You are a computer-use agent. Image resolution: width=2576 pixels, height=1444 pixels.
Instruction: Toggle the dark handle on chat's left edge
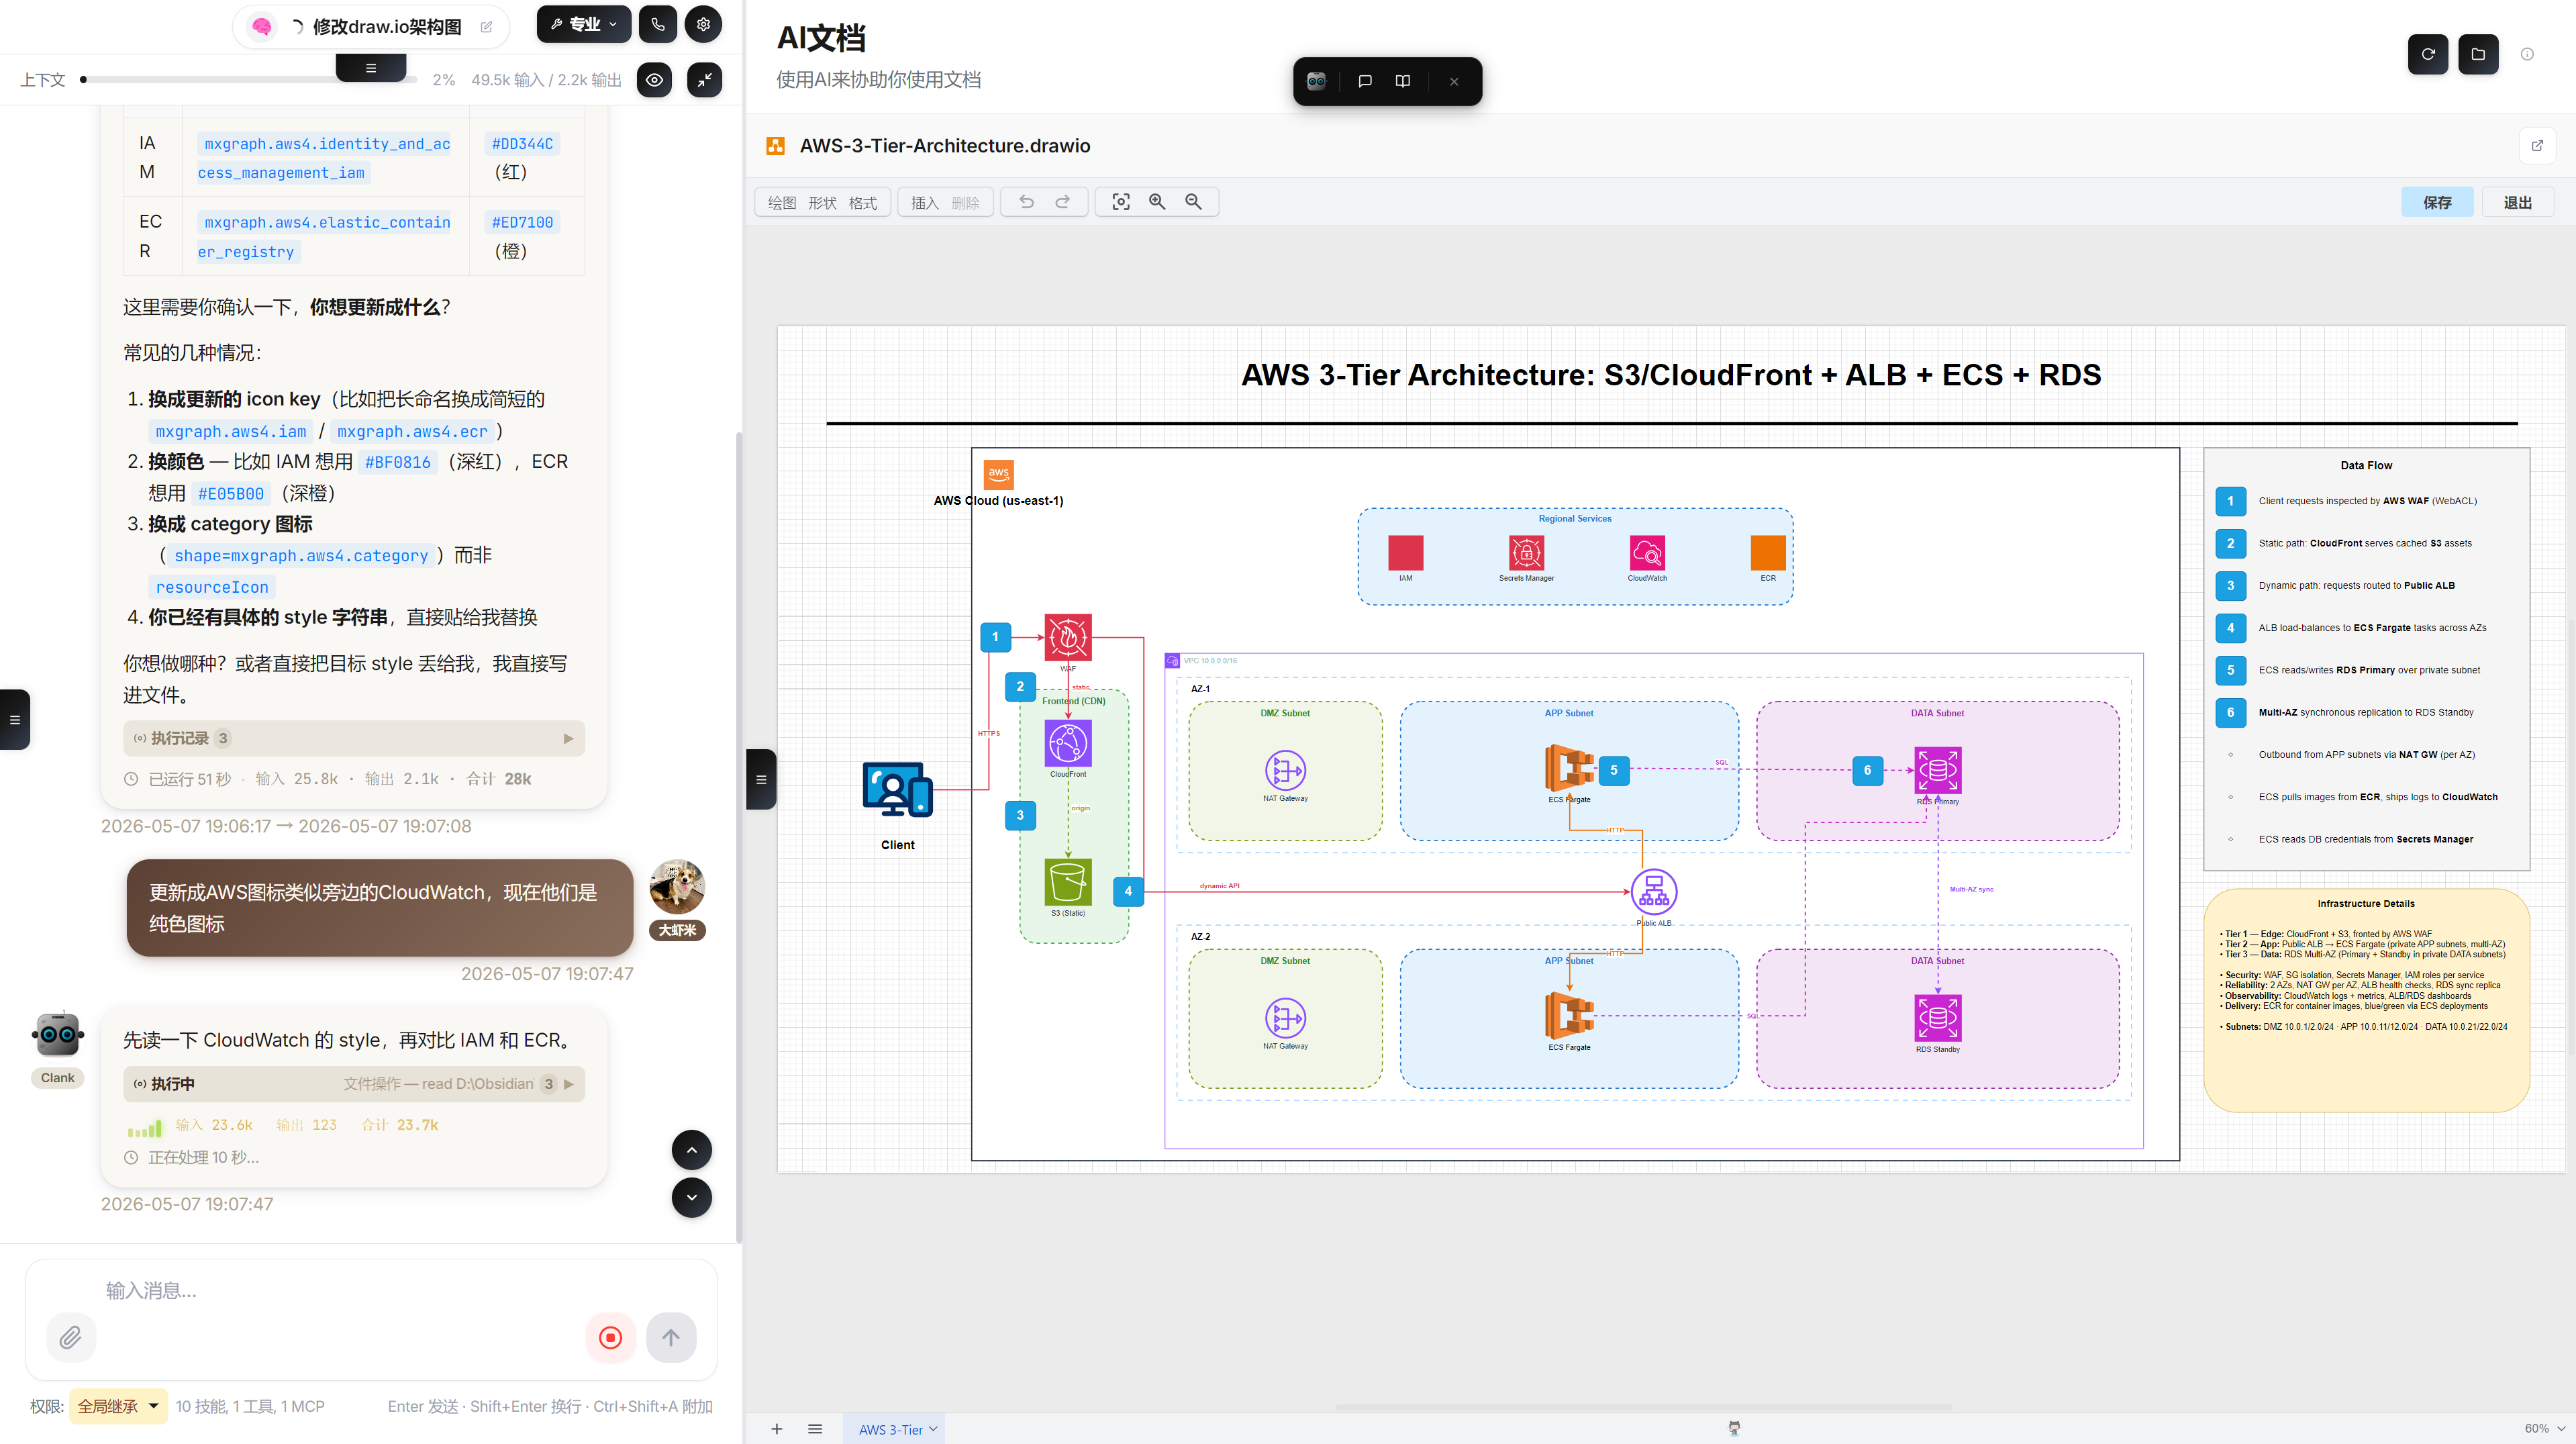[x=14, y=719]
